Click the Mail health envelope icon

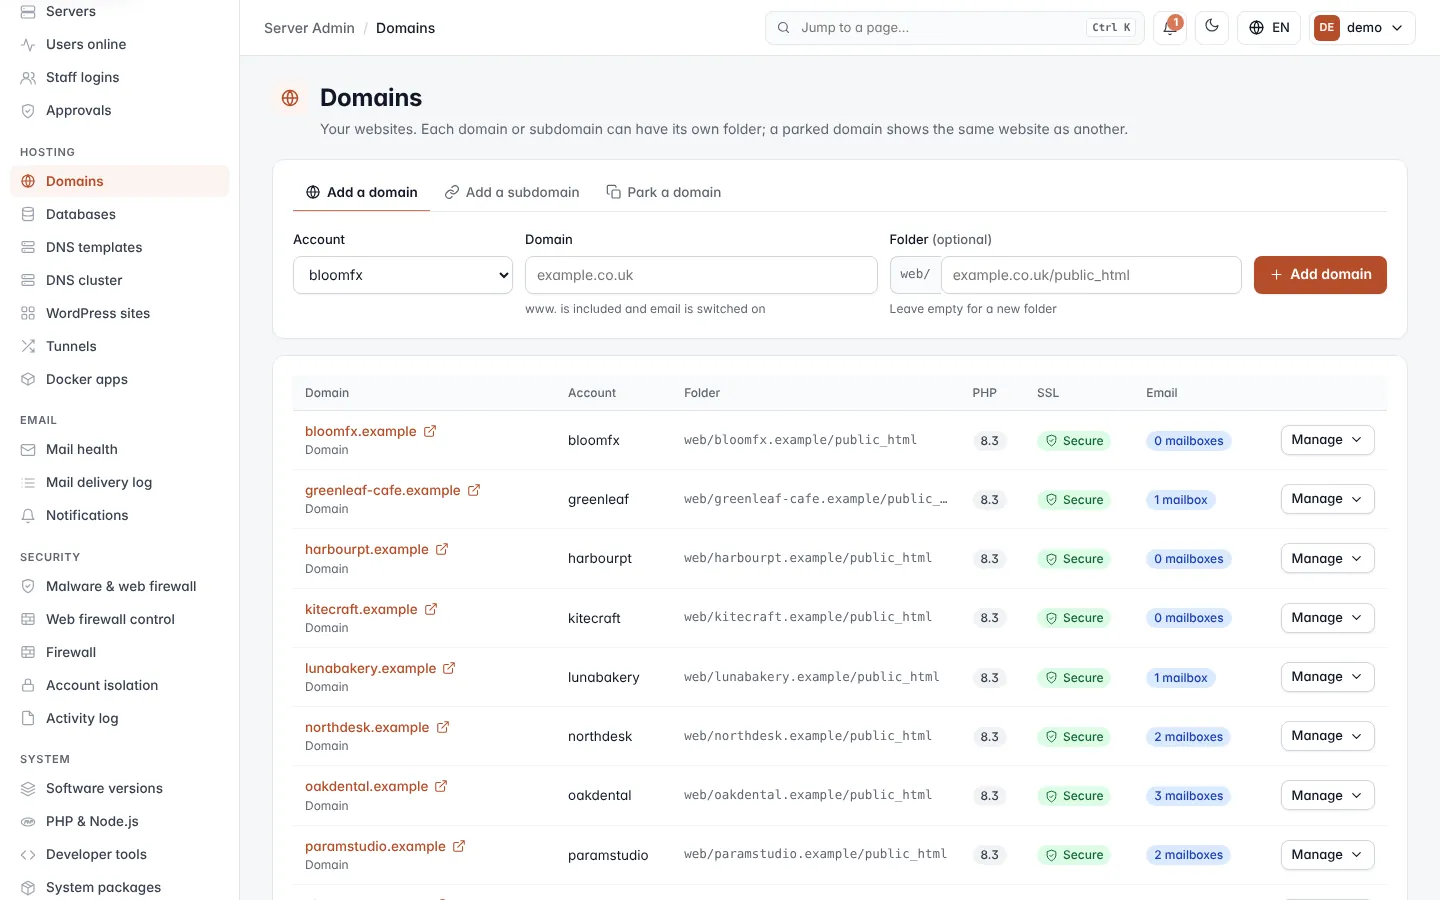coord(28,449)
